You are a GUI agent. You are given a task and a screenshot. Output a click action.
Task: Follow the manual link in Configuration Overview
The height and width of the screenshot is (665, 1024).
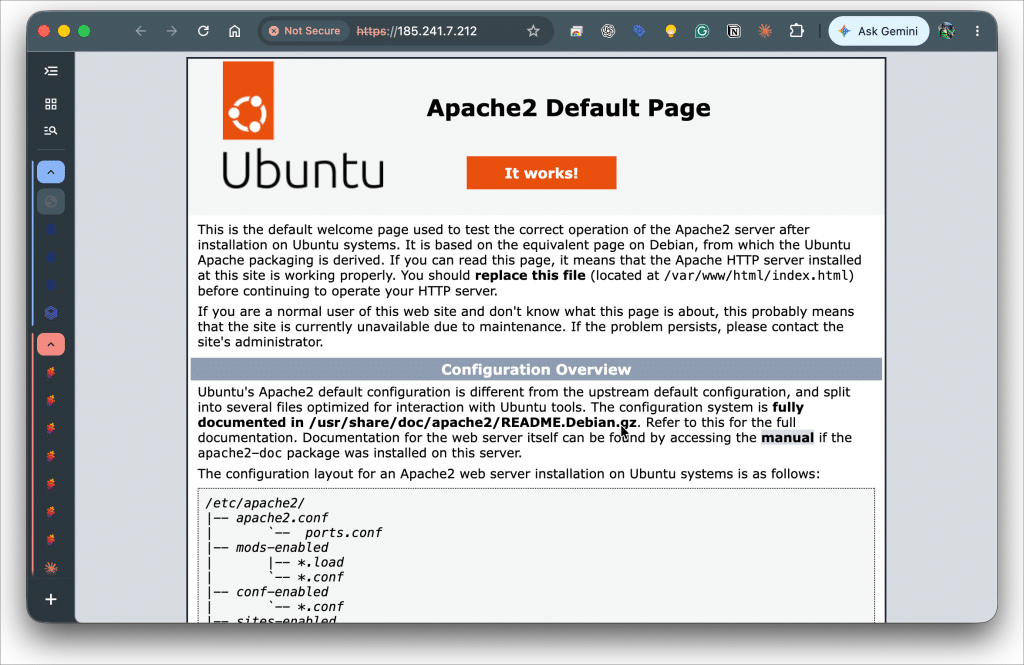[x=787, y=438]
